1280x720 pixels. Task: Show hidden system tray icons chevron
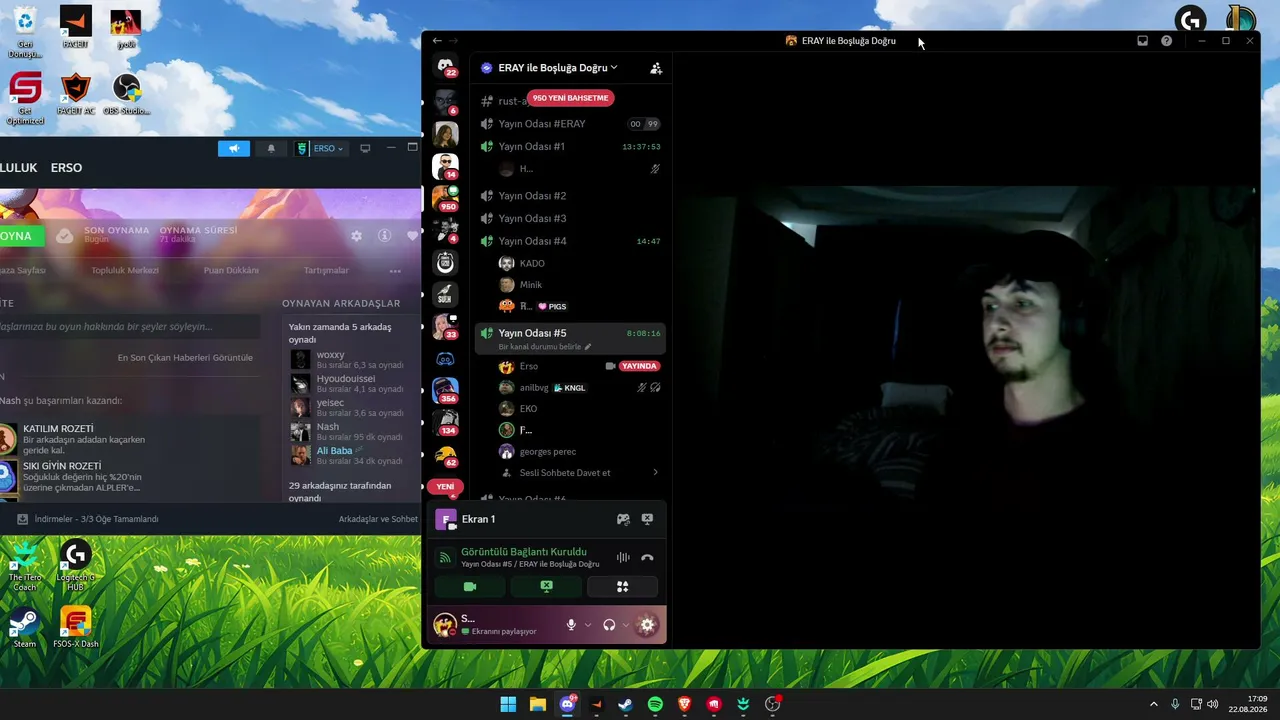[1153, 704]
